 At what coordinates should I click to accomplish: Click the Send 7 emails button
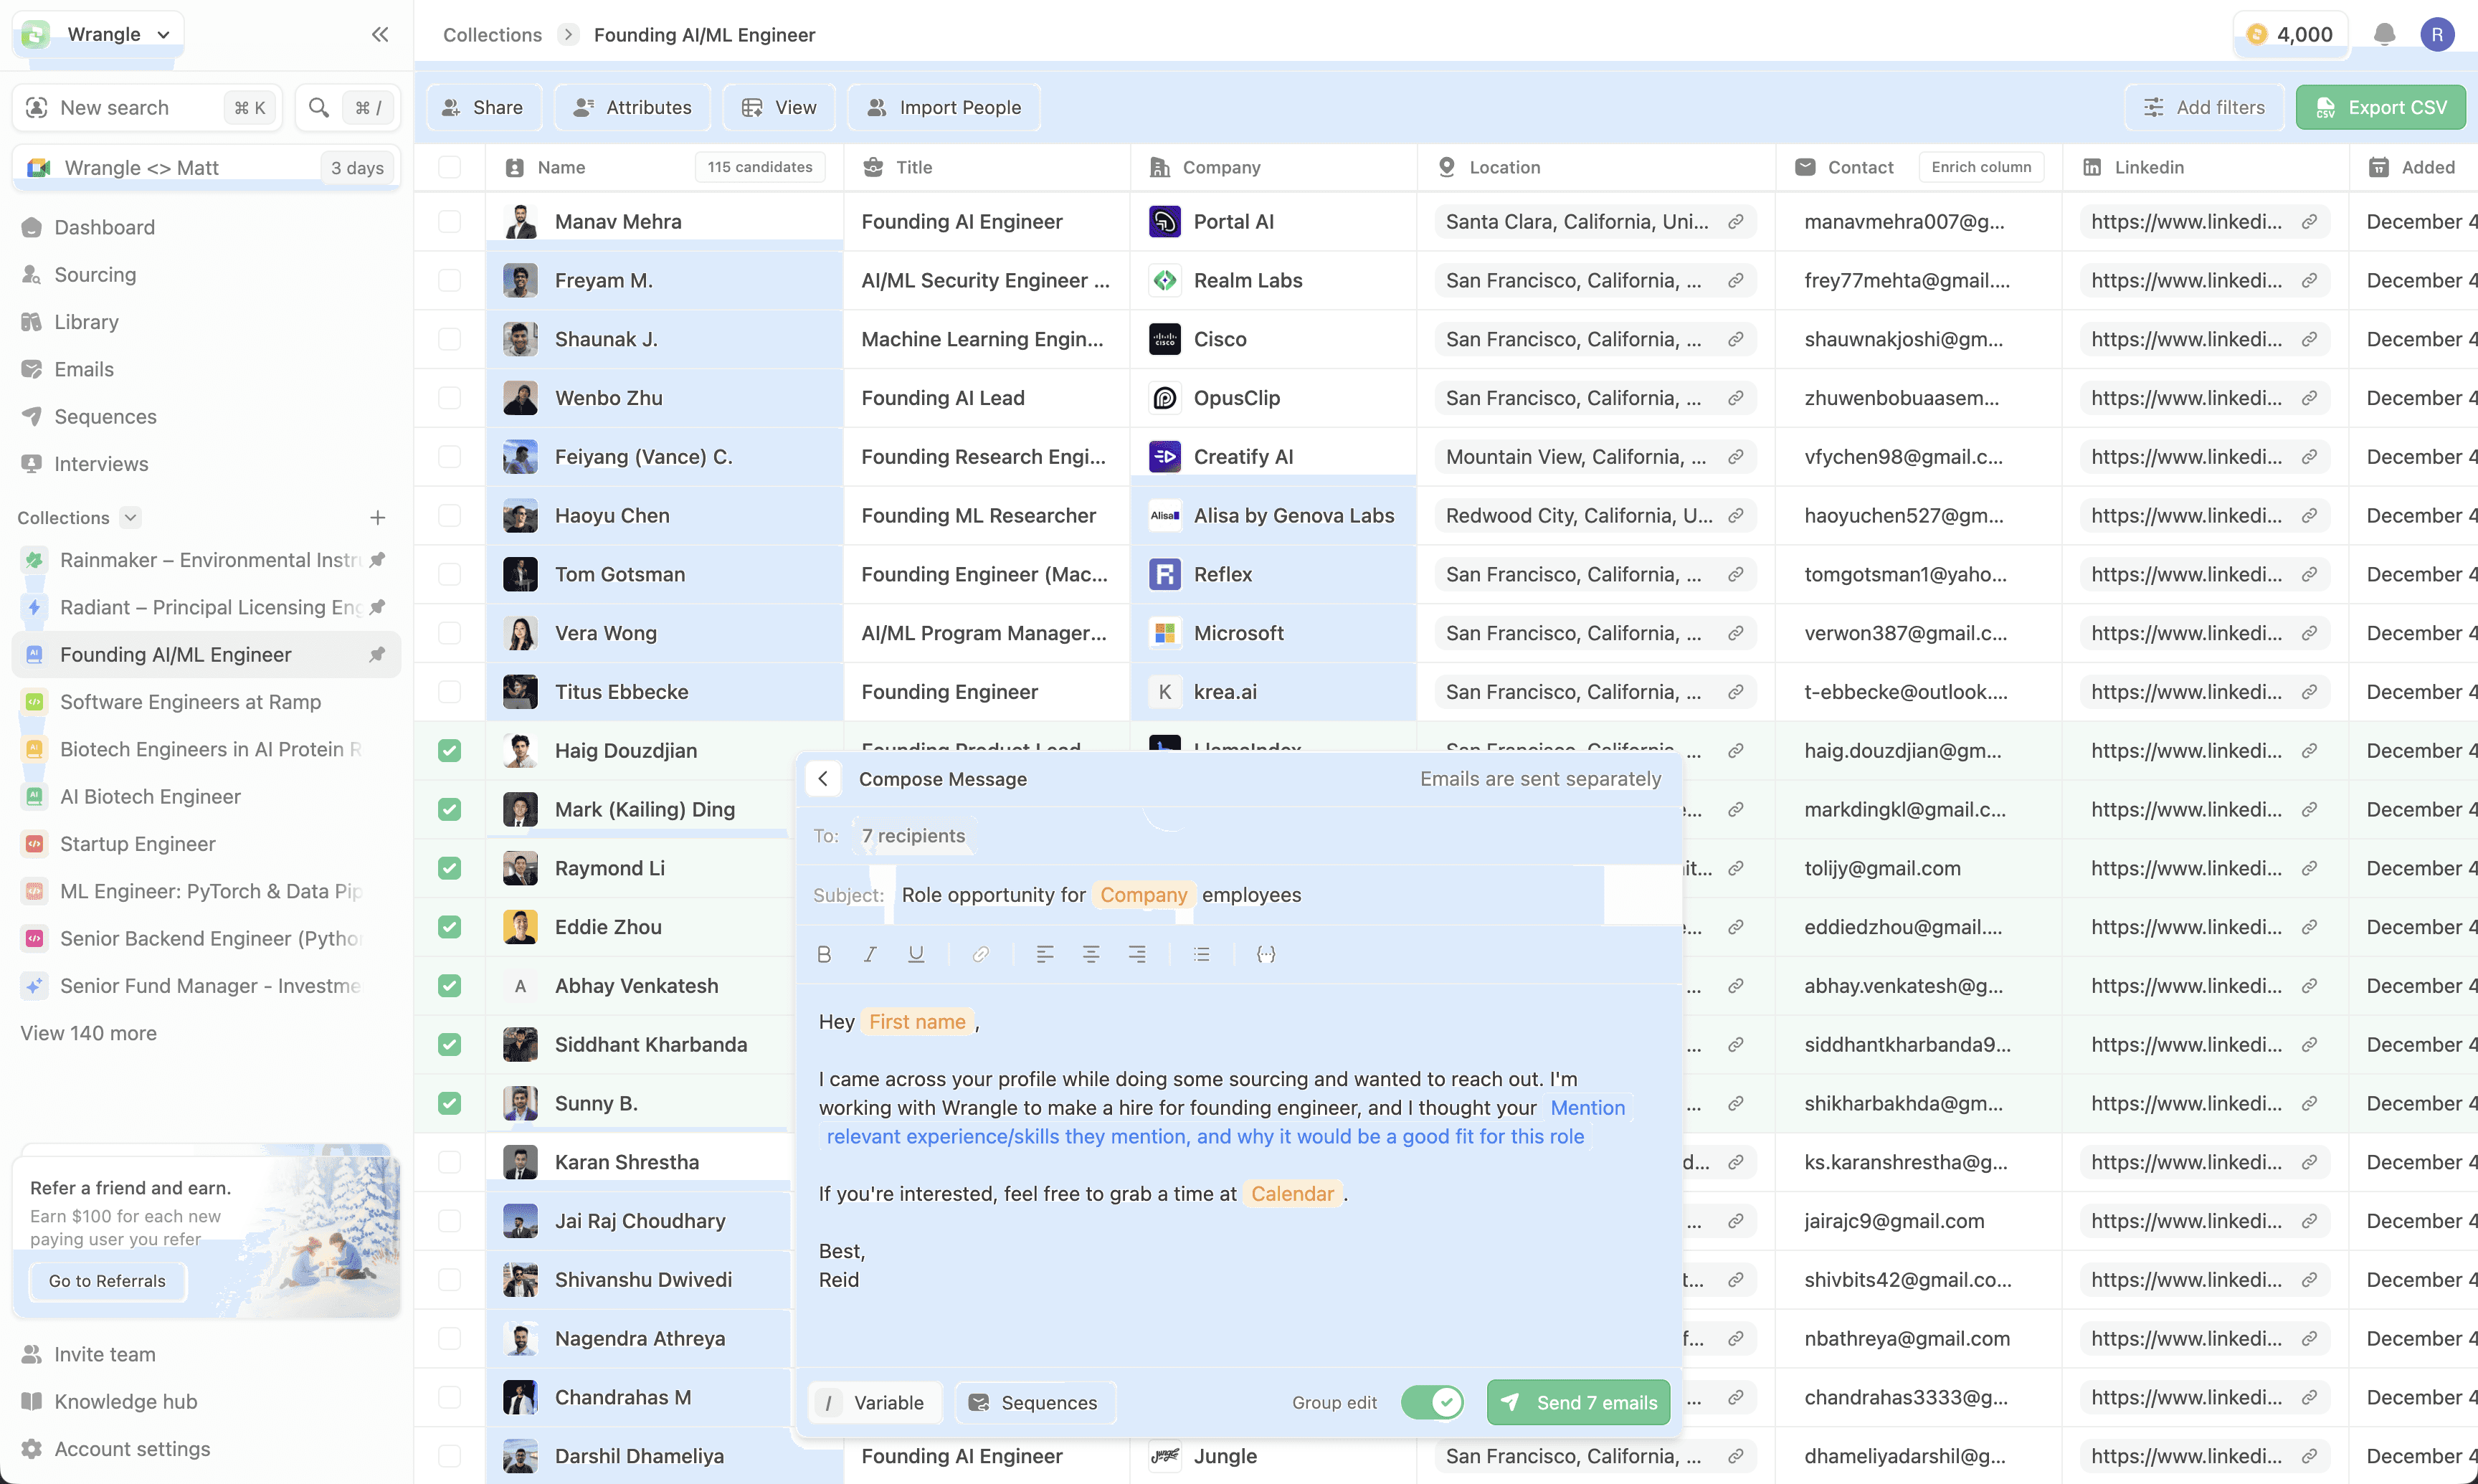pyautogui.click(x=1579, y=1402)
